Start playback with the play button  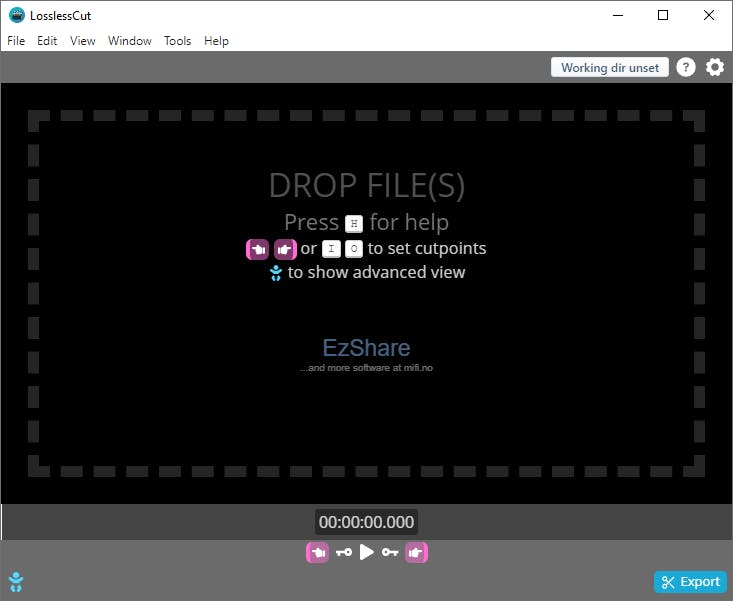tap(366, 552)
